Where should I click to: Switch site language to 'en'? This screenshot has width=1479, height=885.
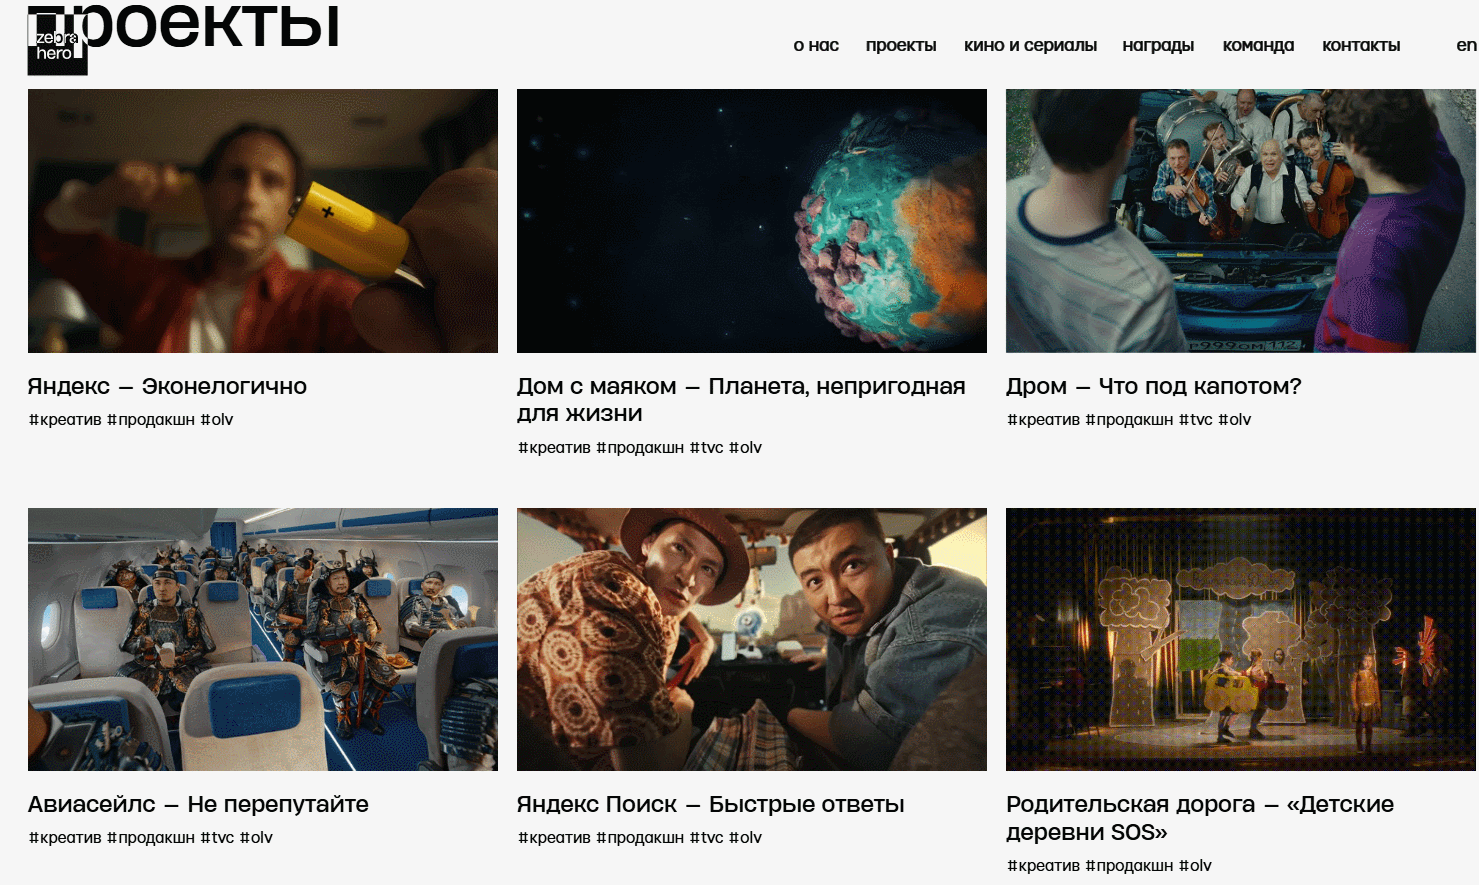coord(1466,45)
